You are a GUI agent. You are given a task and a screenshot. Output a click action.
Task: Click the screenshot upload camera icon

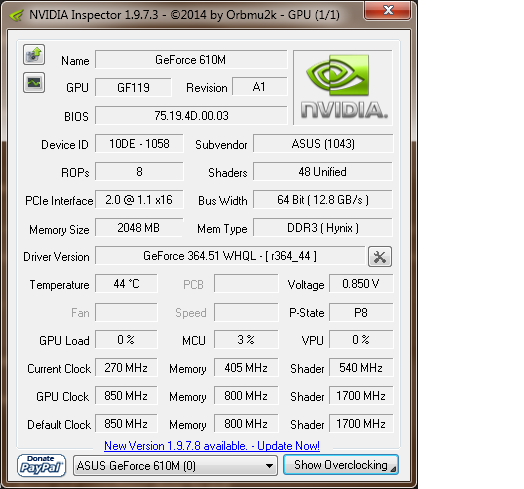[x=34, y=54]
